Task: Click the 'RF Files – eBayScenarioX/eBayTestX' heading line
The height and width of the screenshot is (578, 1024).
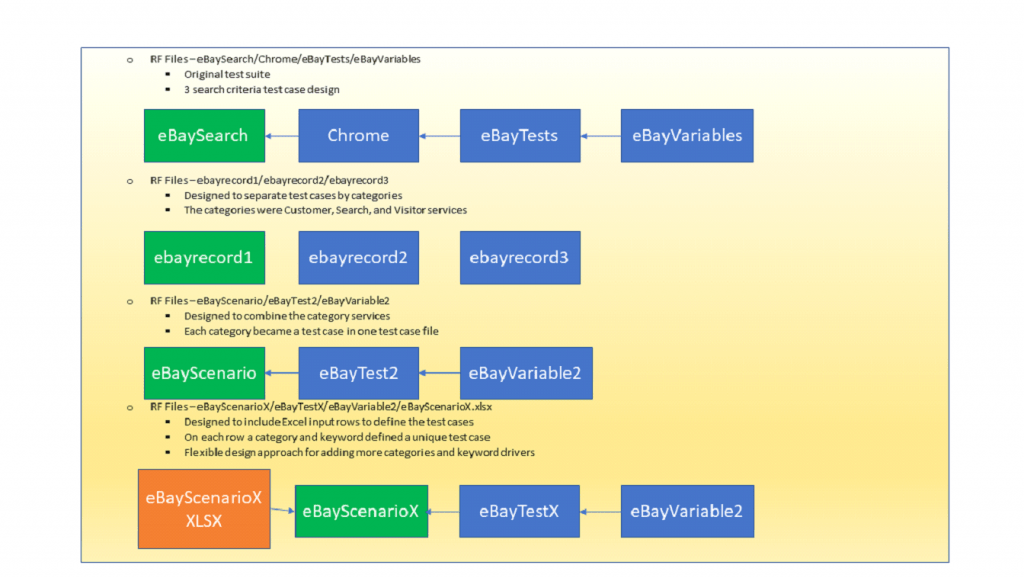Action: coord(321,407)
